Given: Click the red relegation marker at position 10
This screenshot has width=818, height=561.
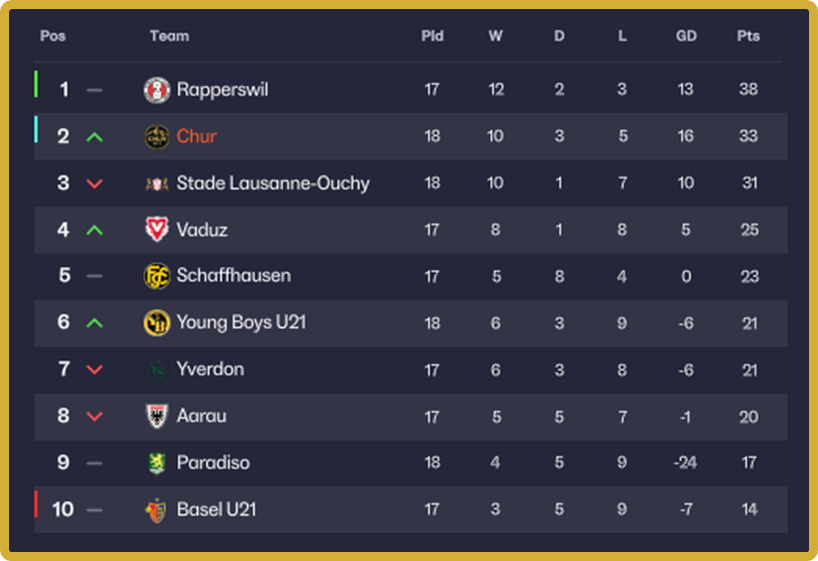Looking at the screenshot, I should click(x=37, y=505).
